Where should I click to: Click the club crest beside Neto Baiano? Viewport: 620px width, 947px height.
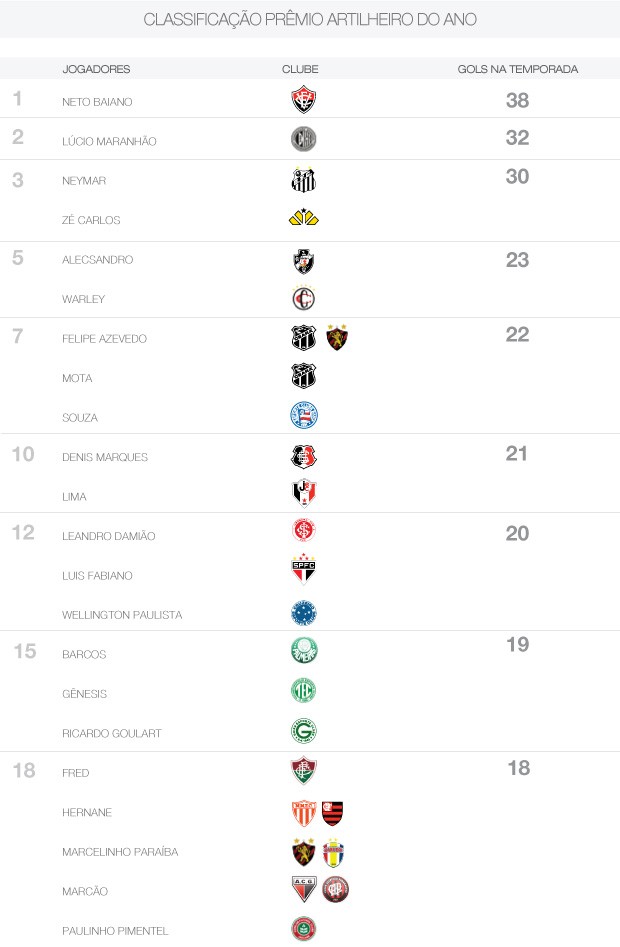point(303,100)
